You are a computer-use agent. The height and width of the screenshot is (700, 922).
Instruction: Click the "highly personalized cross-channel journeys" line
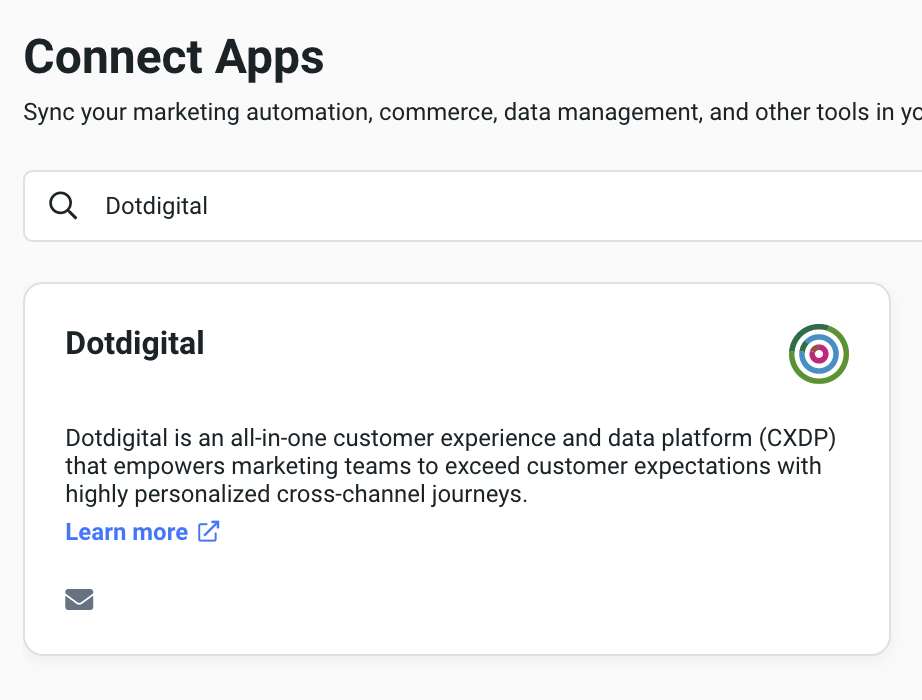pos(296,494)
